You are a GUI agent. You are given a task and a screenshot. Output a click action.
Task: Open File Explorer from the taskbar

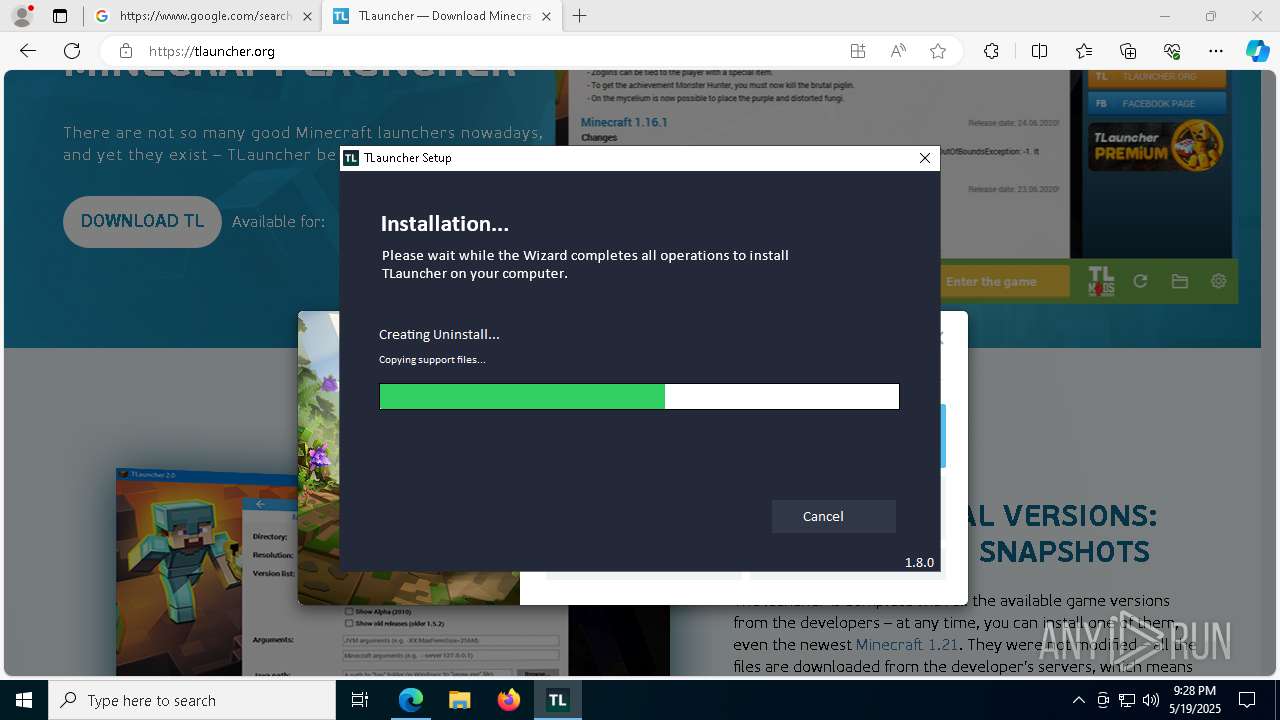(459, 700)
